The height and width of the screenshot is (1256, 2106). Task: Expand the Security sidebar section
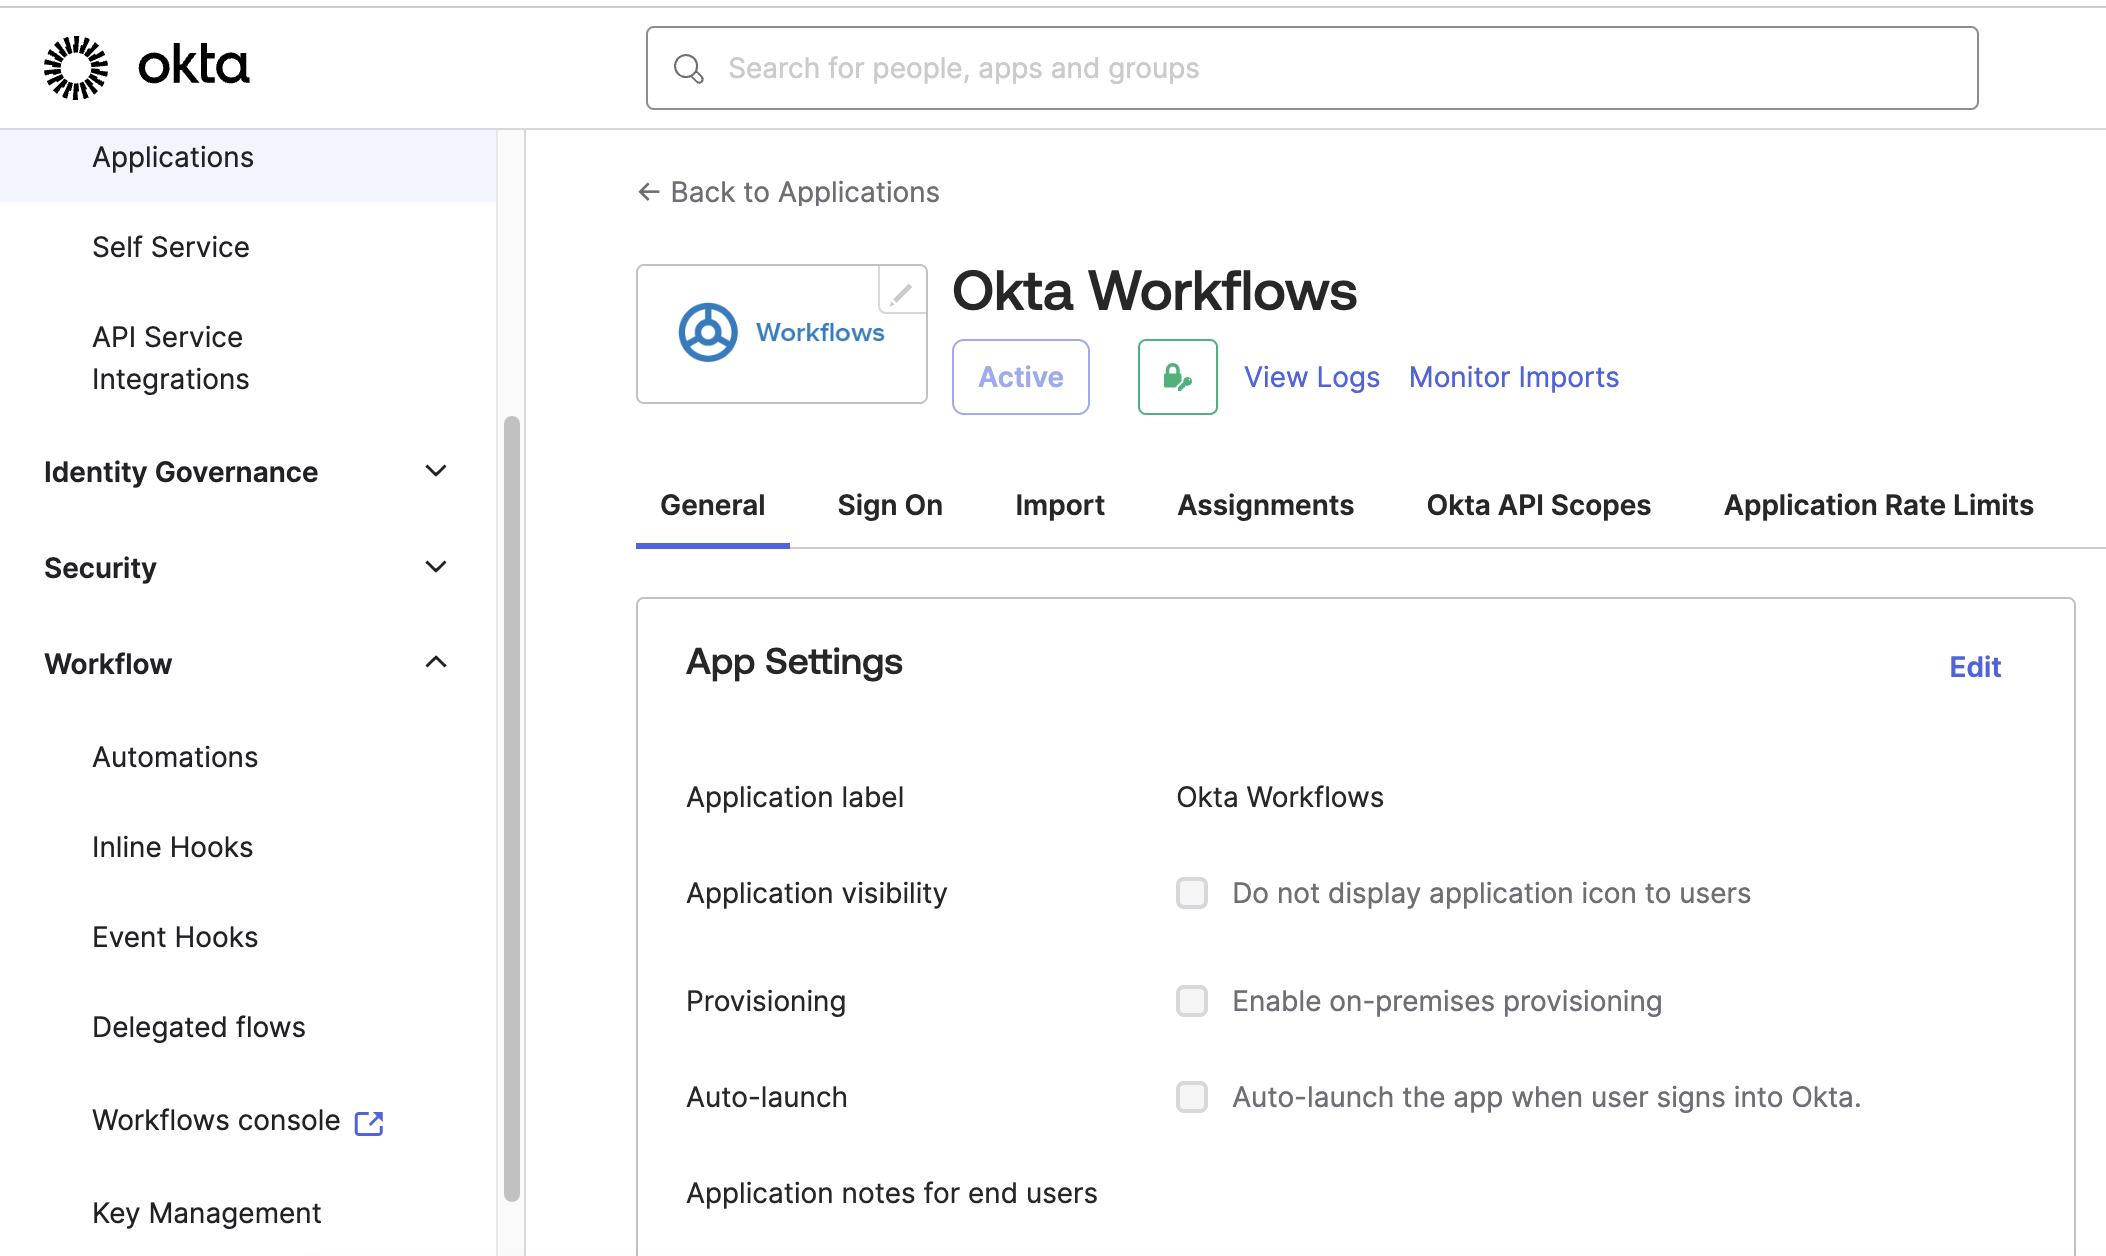pyautogui.click(x=436, y=567)
